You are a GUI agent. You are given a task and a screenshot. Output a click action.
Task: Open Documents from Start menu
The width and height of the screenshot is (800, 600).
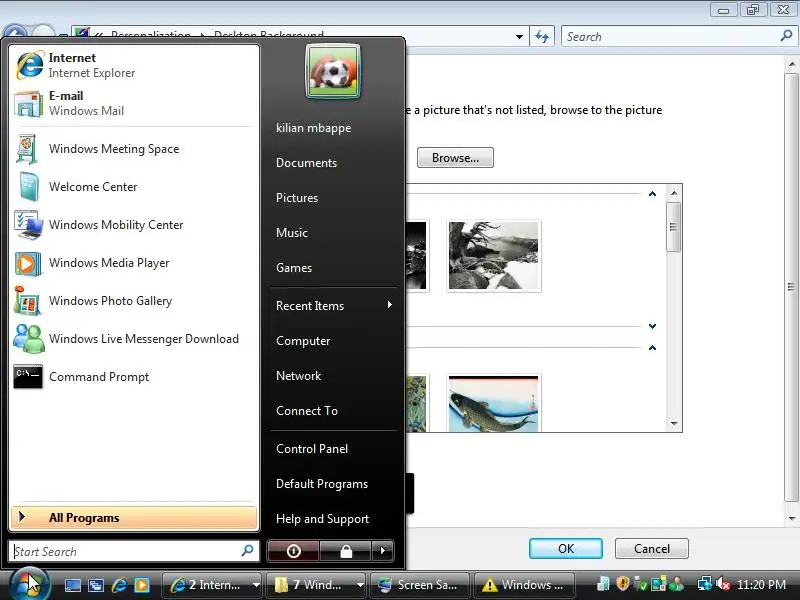306,163
